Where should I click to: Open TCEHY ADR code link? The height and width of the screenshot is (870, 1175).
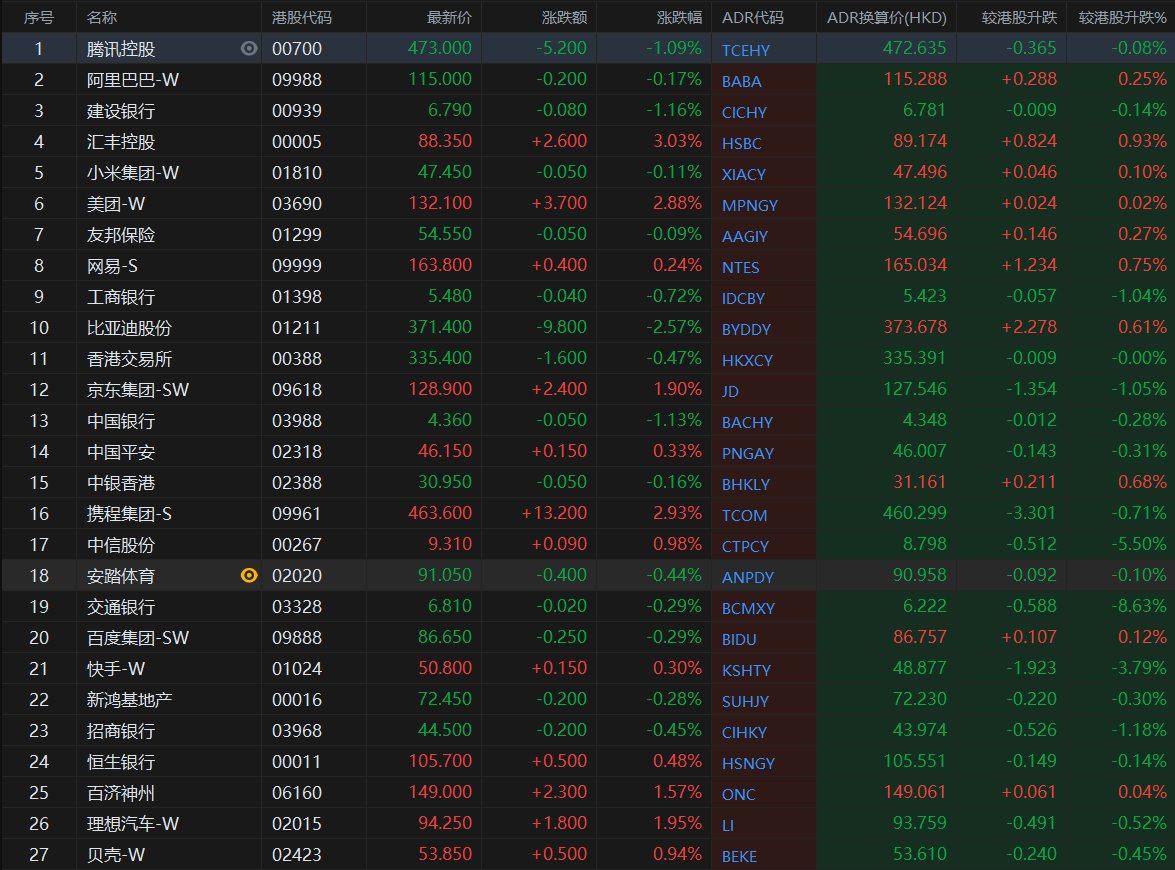tap(746, 50)
